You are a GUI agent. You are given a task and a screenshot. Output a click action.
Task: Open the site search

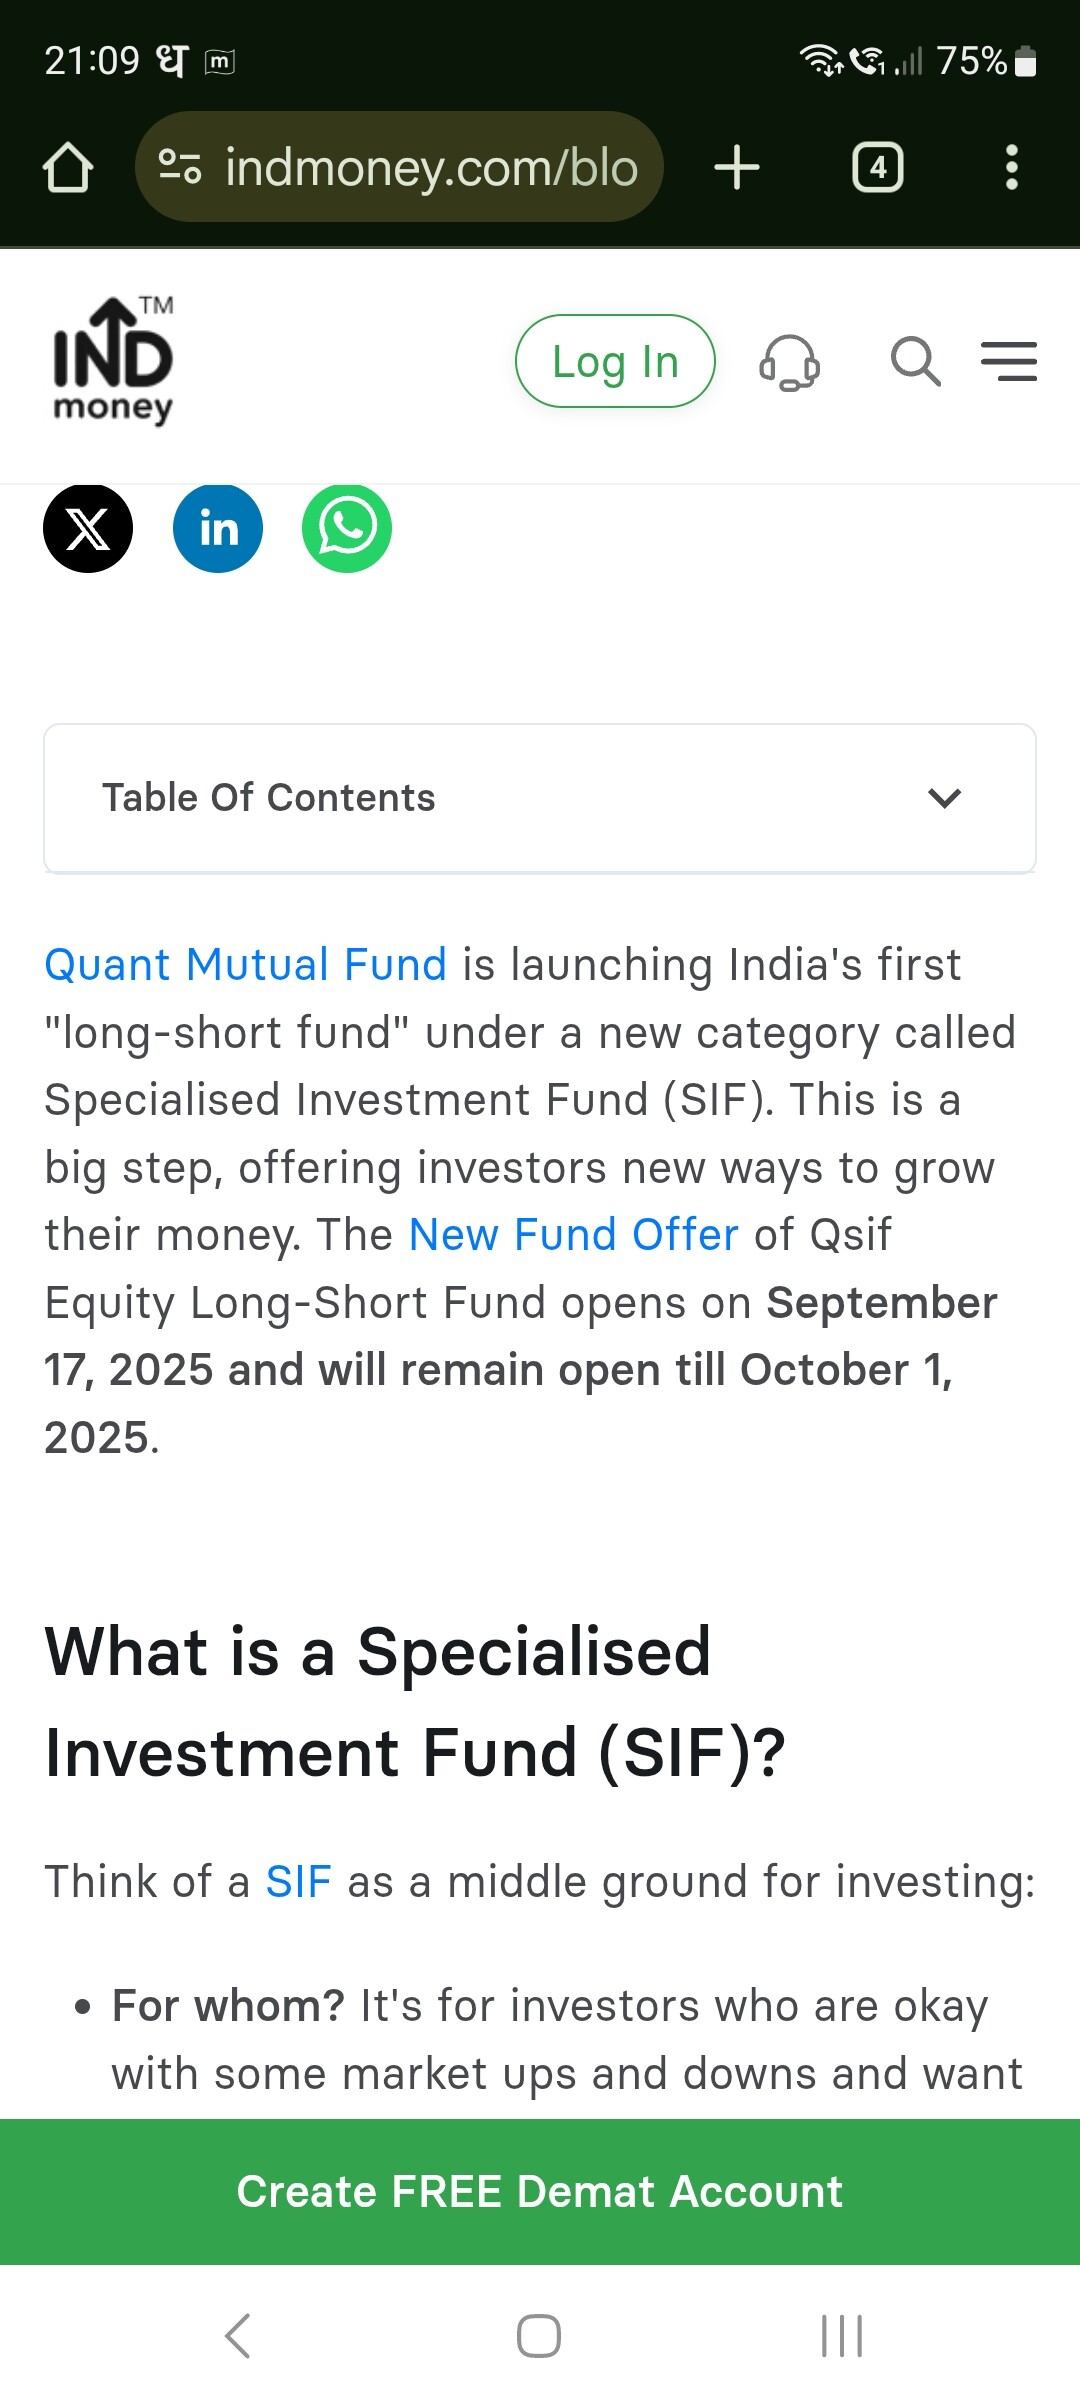[915, 361]
